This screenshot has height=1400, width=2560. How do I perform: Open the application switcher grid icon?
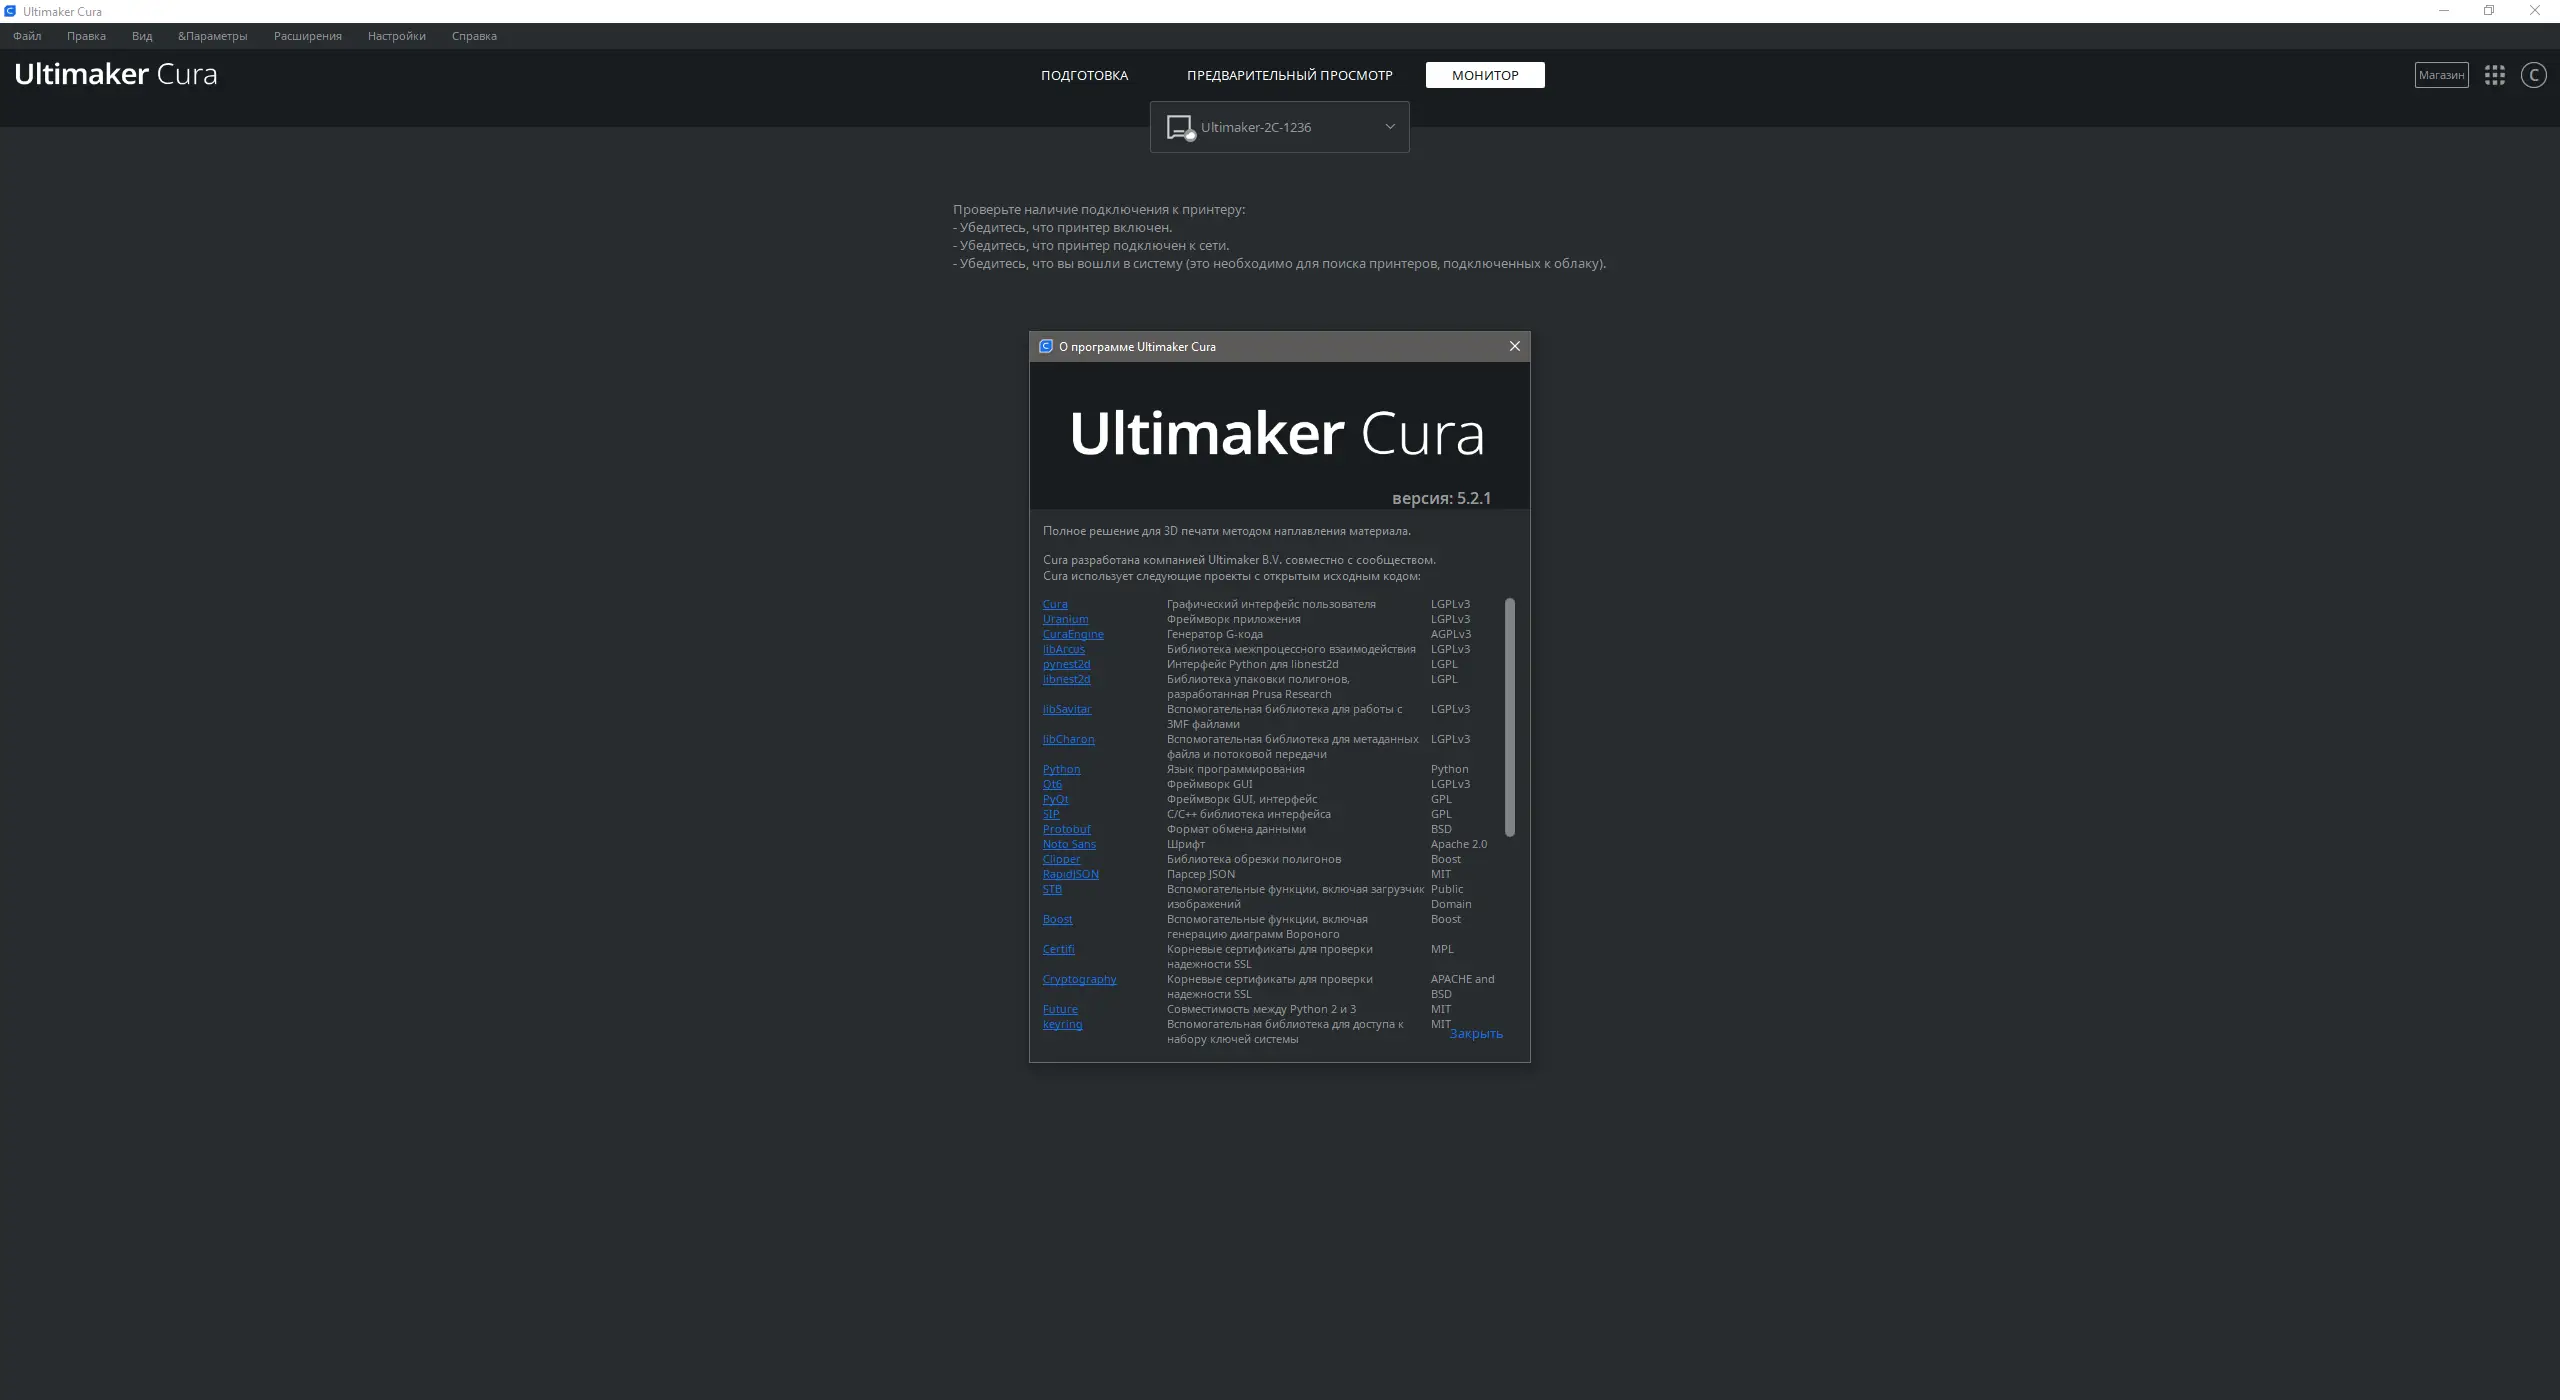2494,75
